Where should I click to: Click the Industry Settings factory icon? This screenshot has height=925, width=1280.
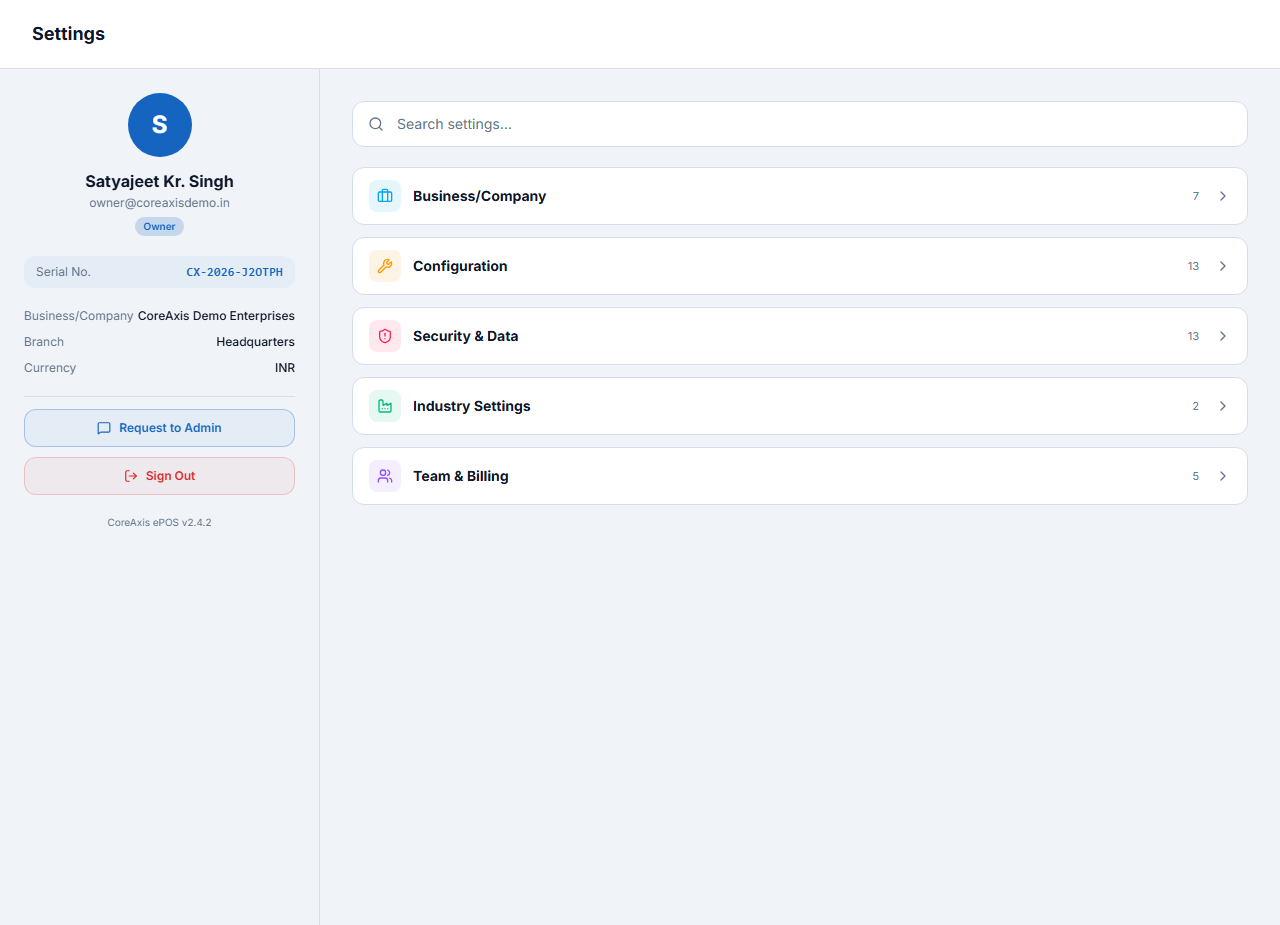tap(385, 406)
